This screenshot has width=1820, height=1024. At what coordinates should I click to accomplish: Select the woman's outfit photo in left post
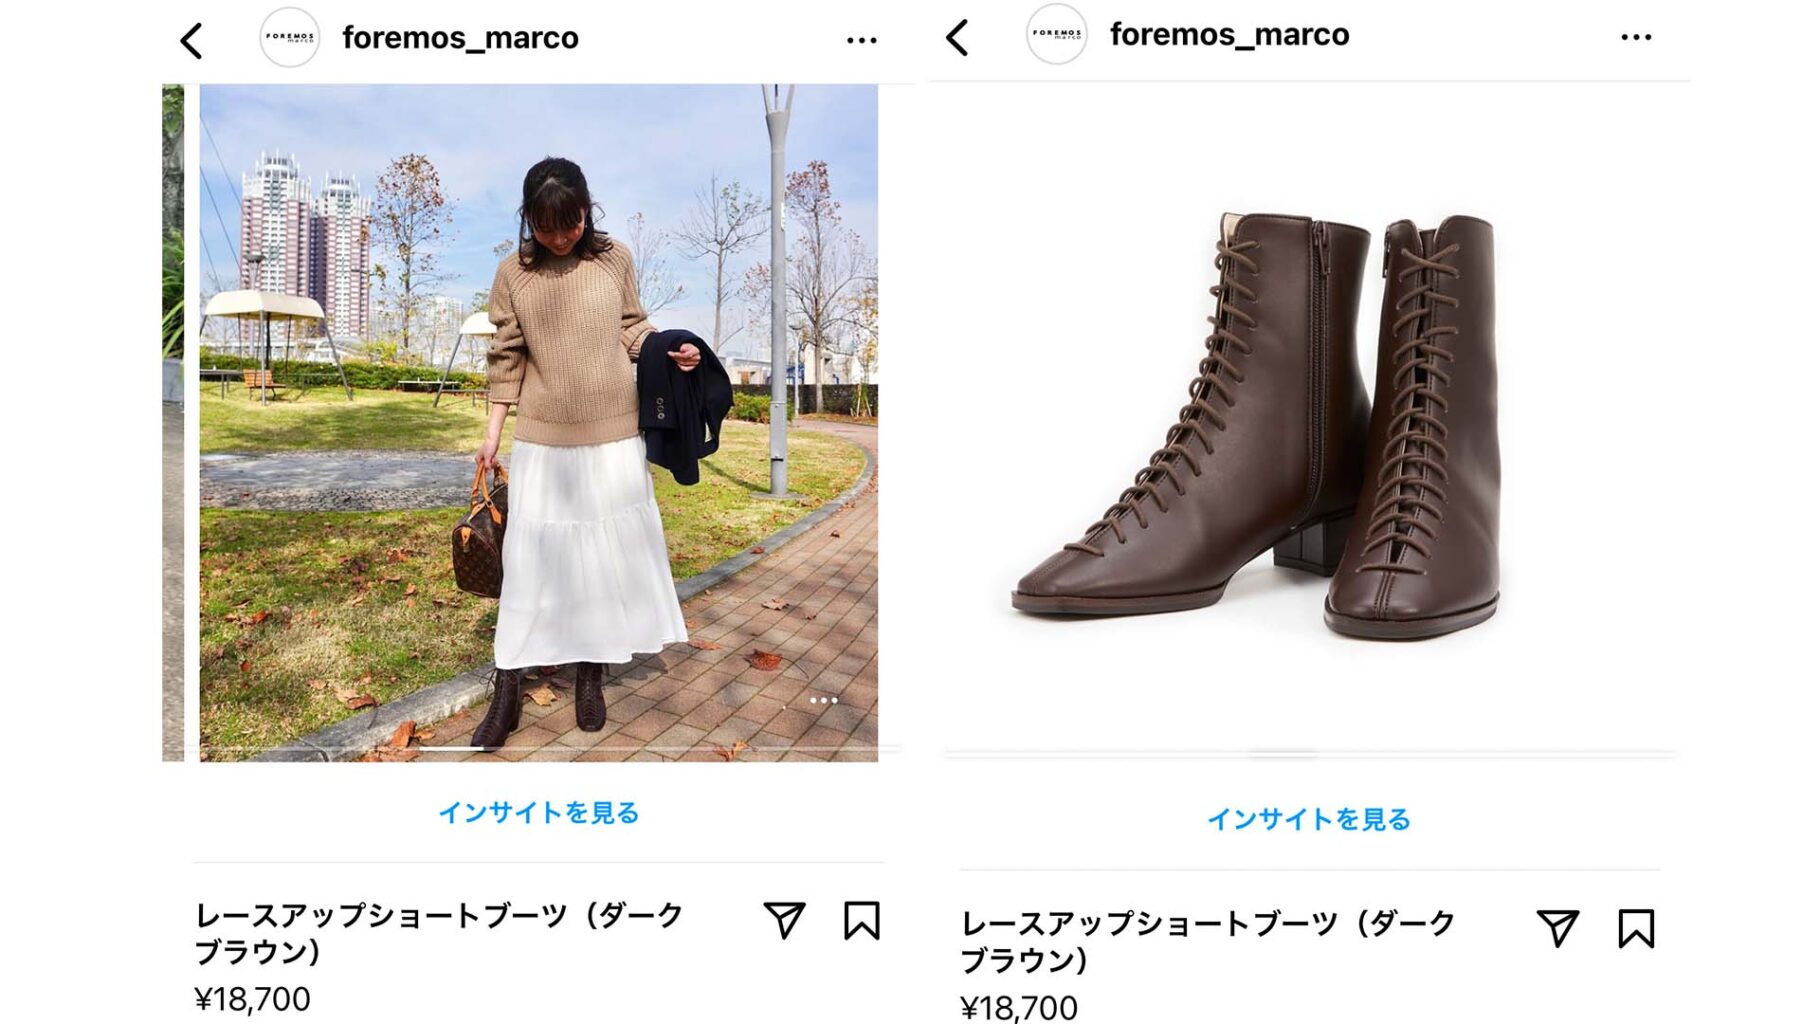(539, 423)
